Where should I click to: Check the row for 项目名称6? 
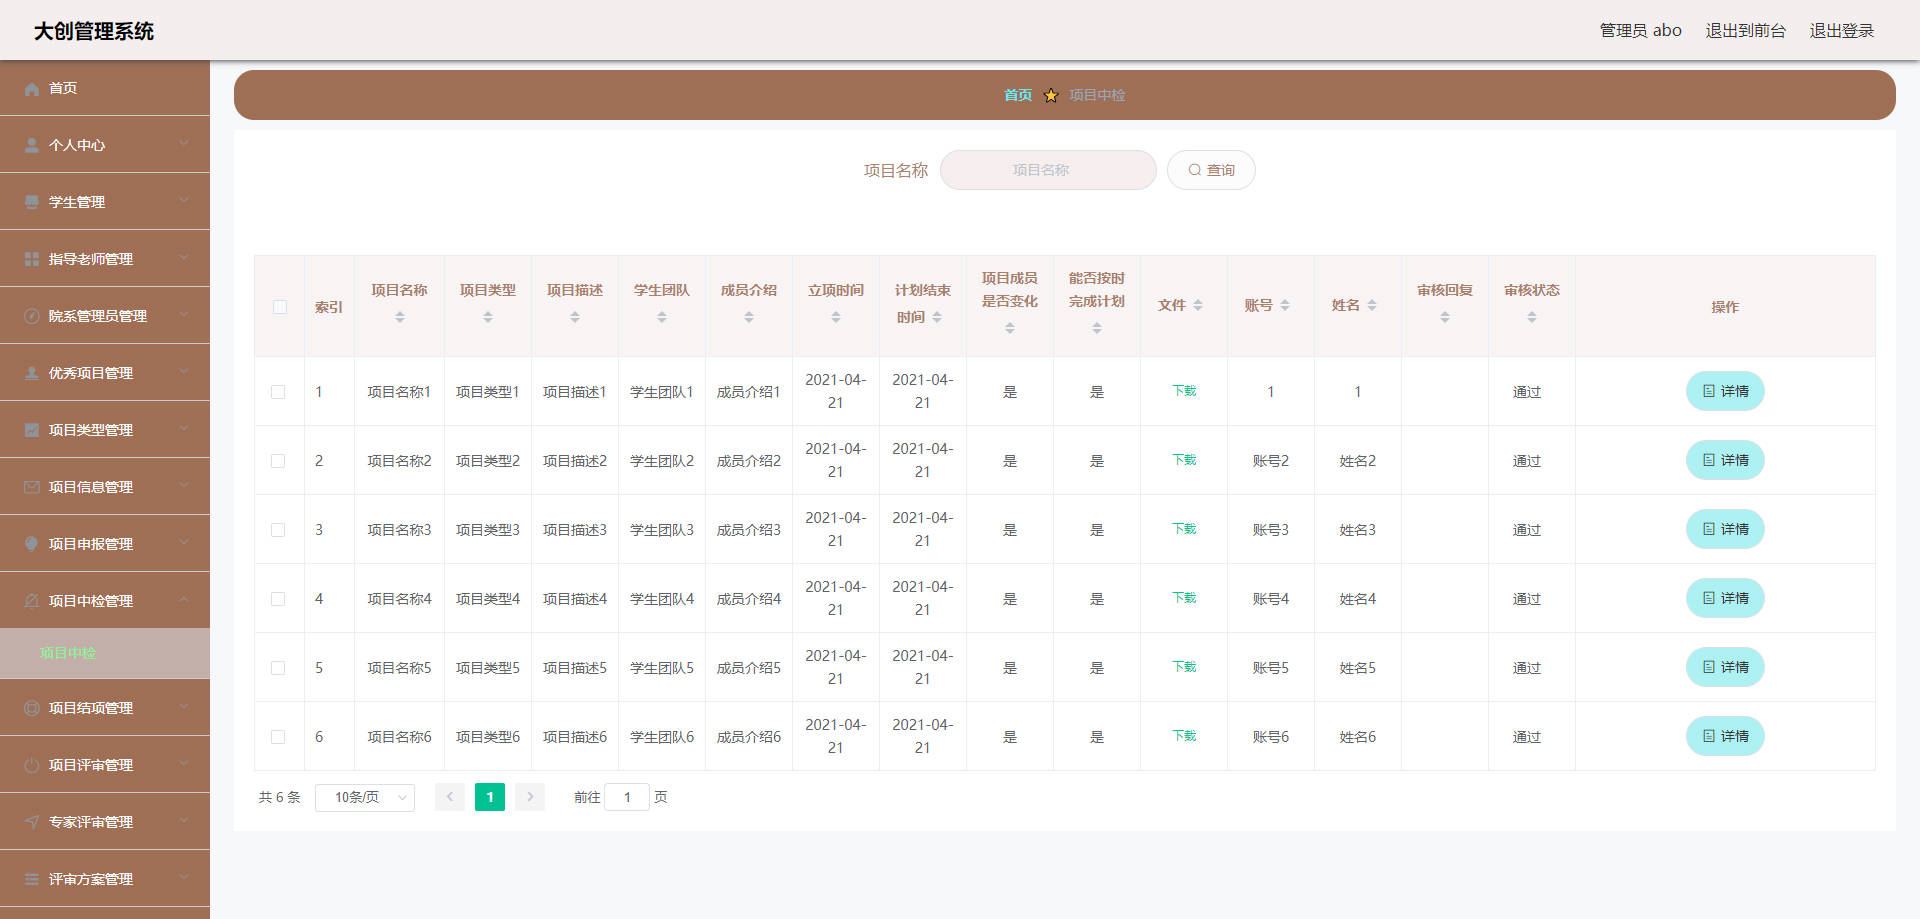pos(278,737)
